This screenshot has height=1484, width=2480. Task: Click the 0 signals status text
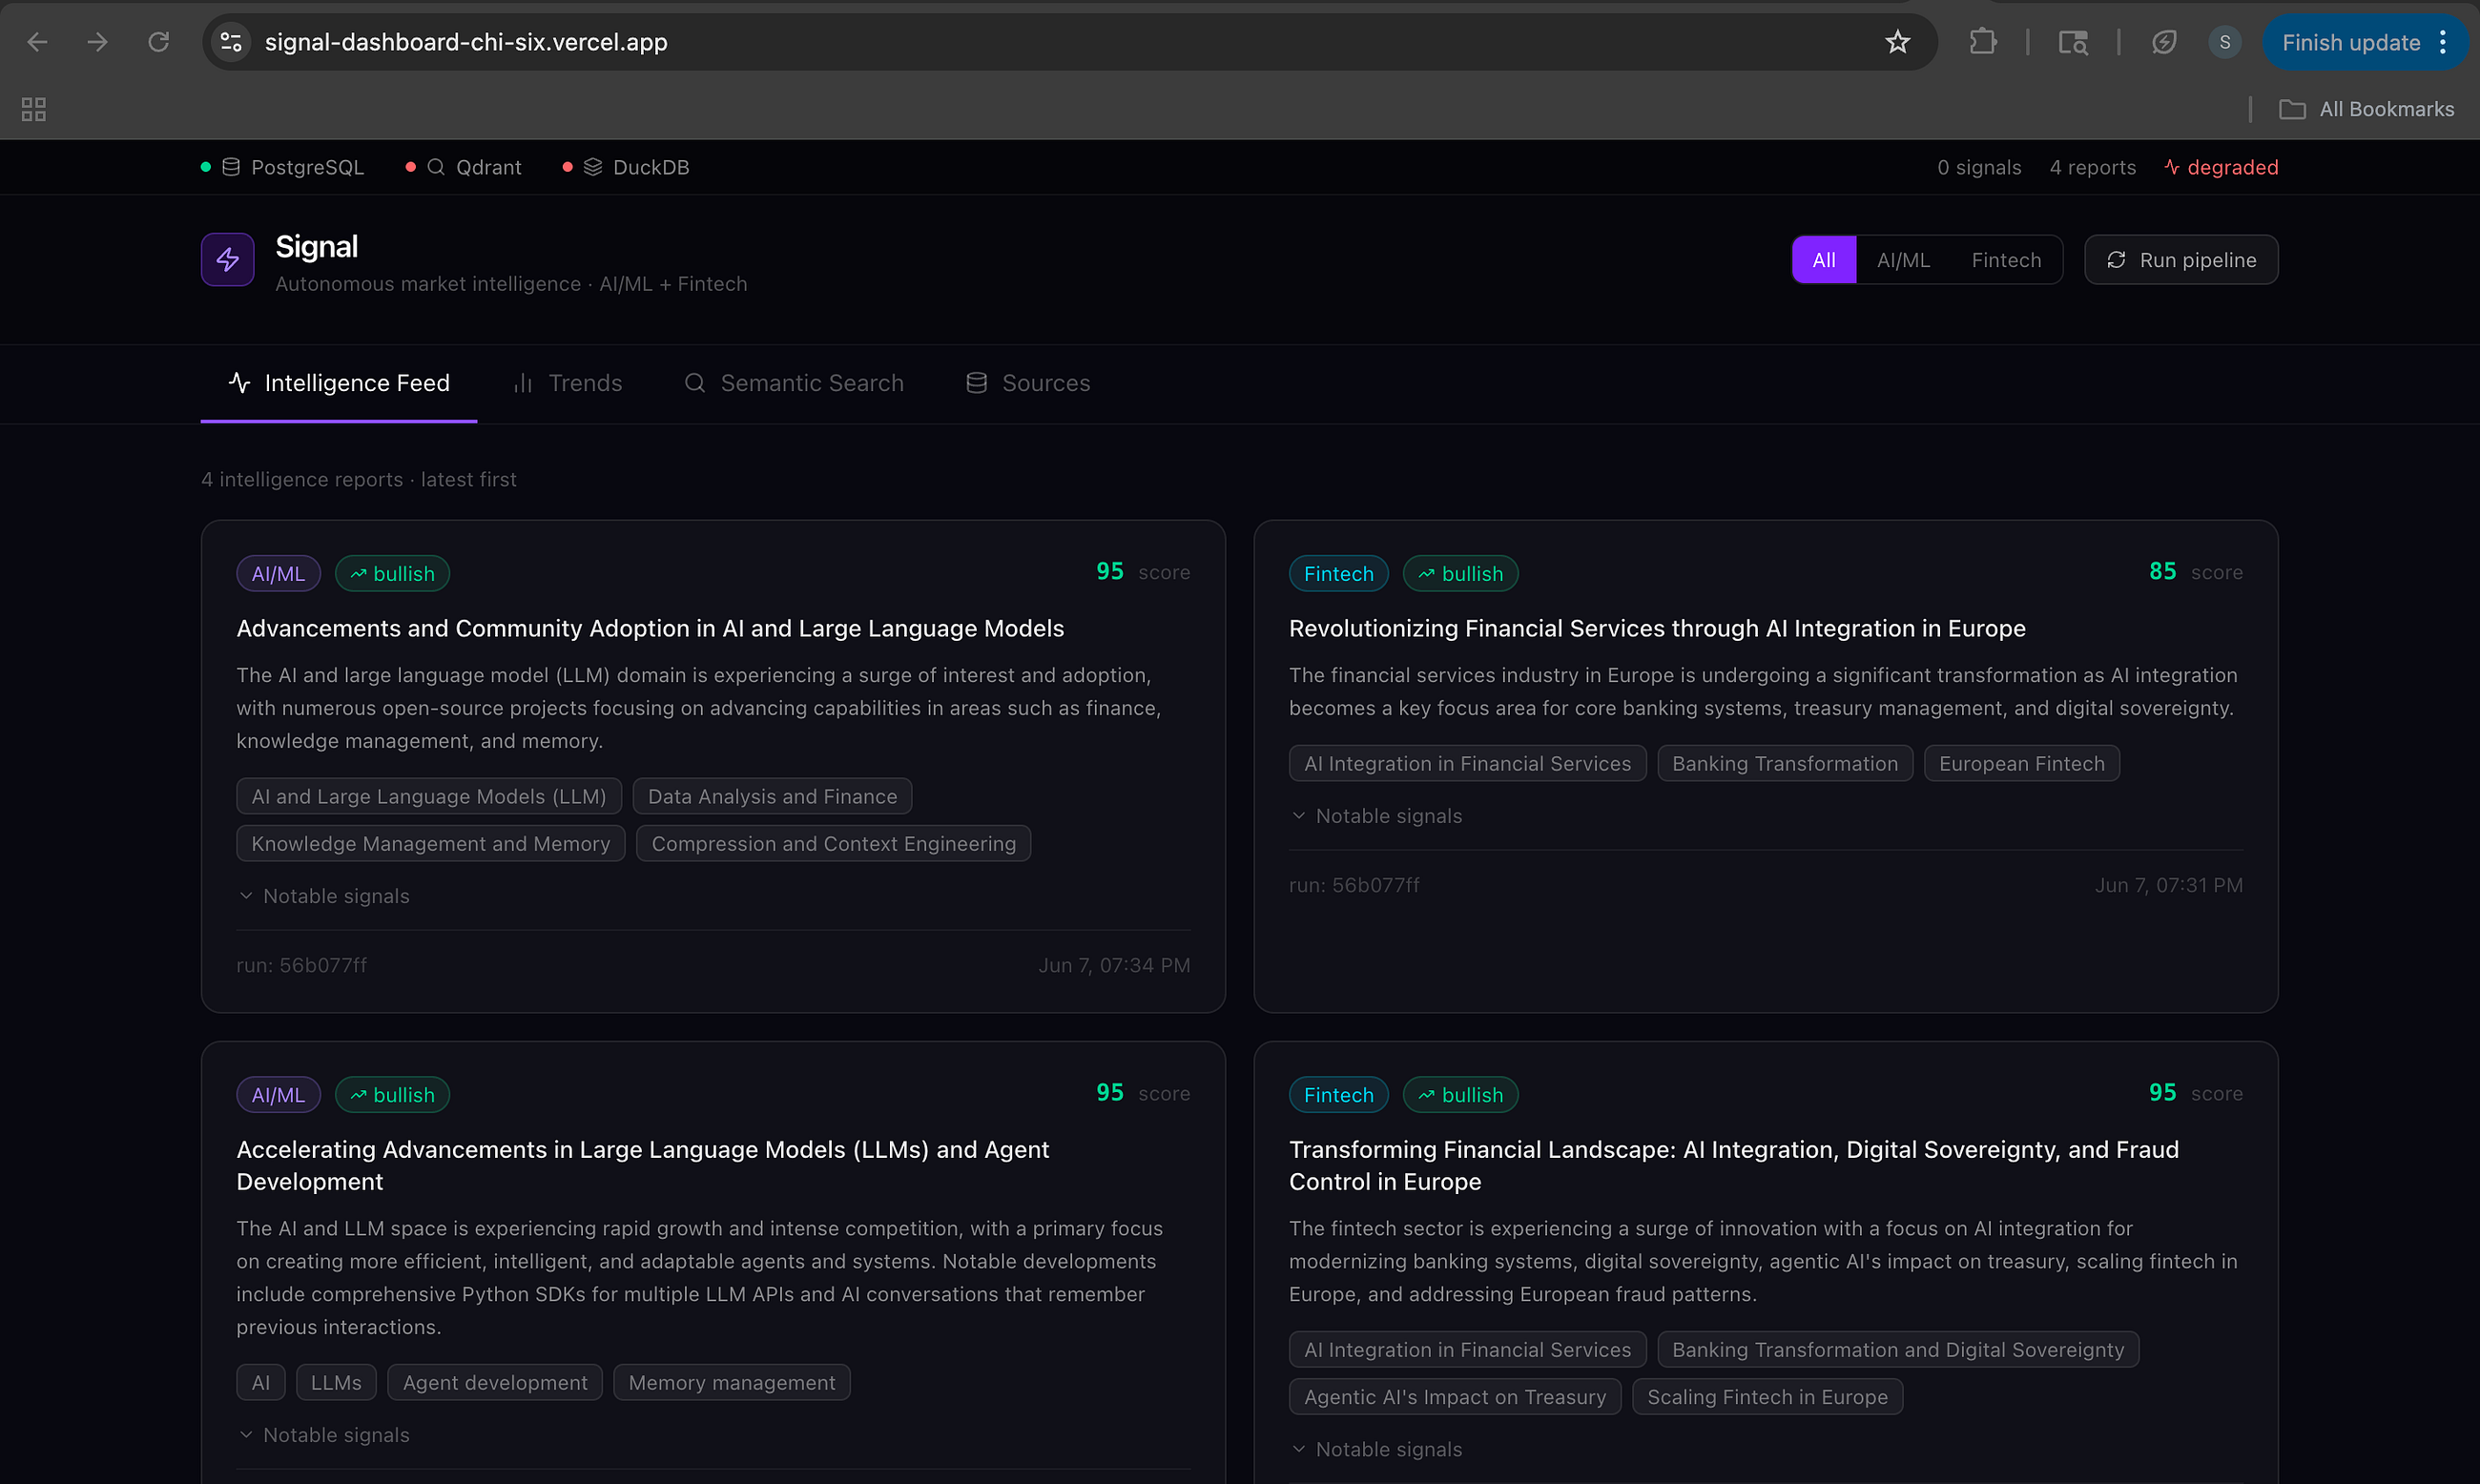(1979, 167)
